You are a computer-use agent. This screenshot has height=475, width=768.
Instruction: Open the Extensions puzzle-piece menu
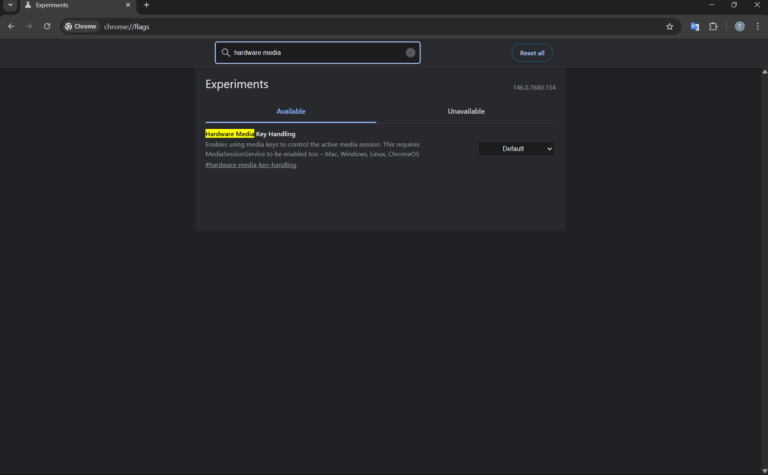pos(713,26)
